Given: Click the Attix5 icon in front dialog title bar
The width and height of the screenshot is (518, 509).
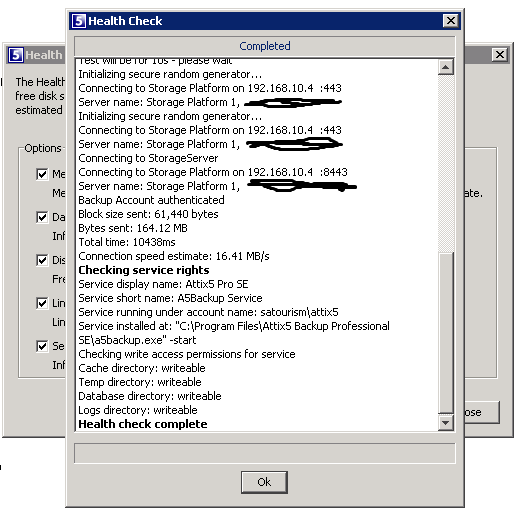Looking at the screenshot, I should click(79, 21).
